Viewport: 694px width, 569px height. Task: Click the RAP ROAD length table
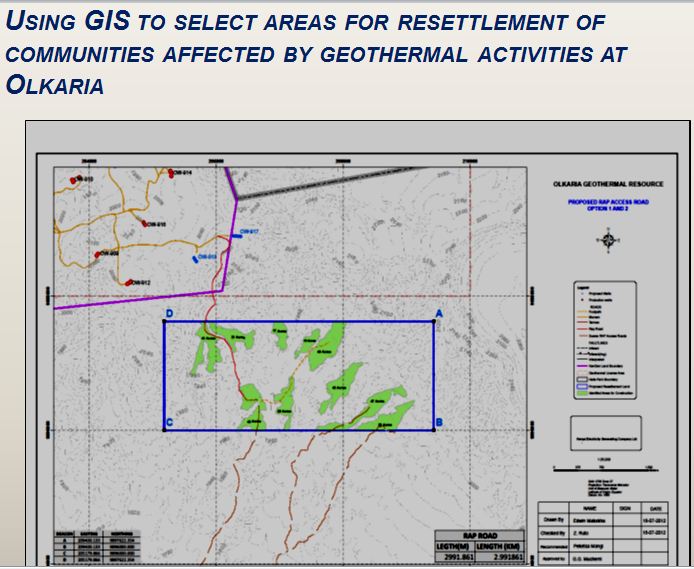(x=480, y=546)
